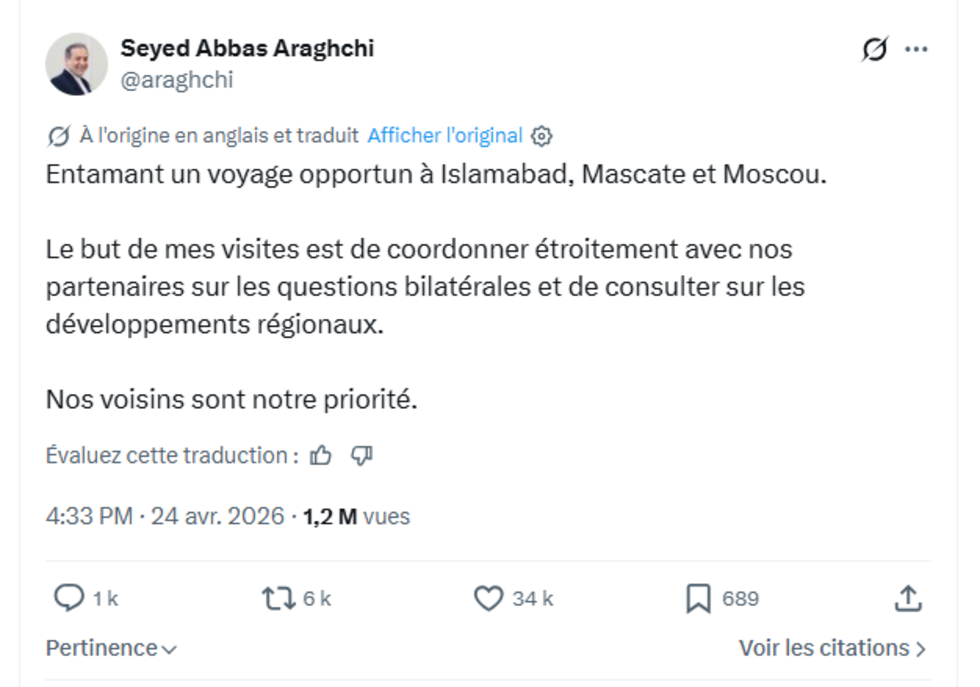Expand 'Voir les citations' to see quotes

828,648
